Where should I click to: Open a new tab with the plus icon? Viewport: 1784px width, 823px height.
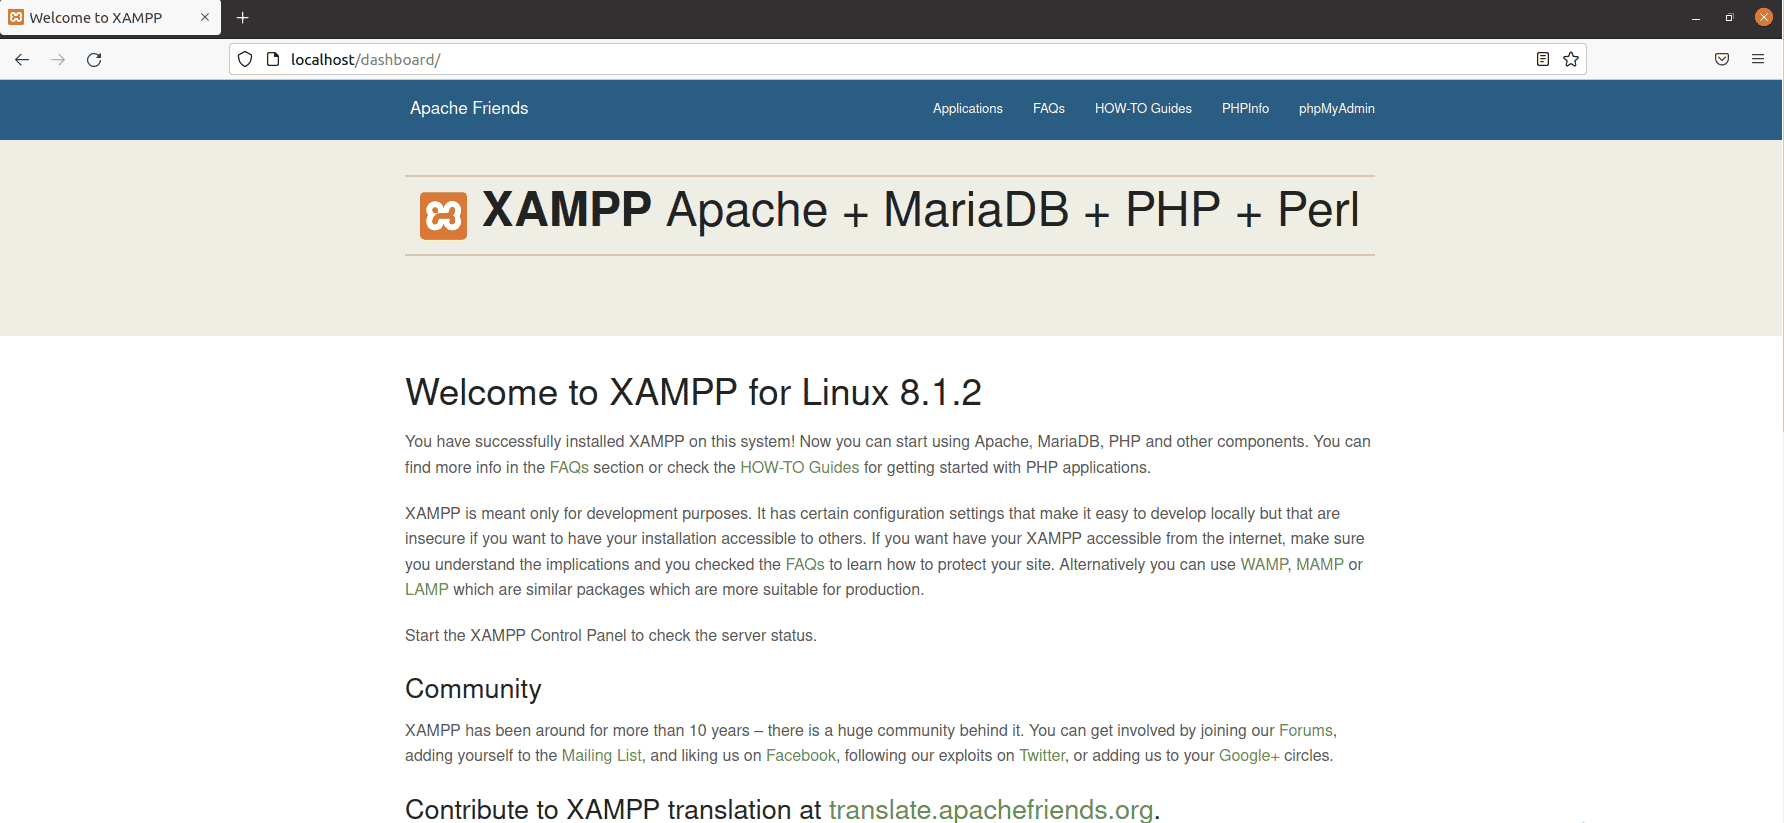[x=243, y=18]
